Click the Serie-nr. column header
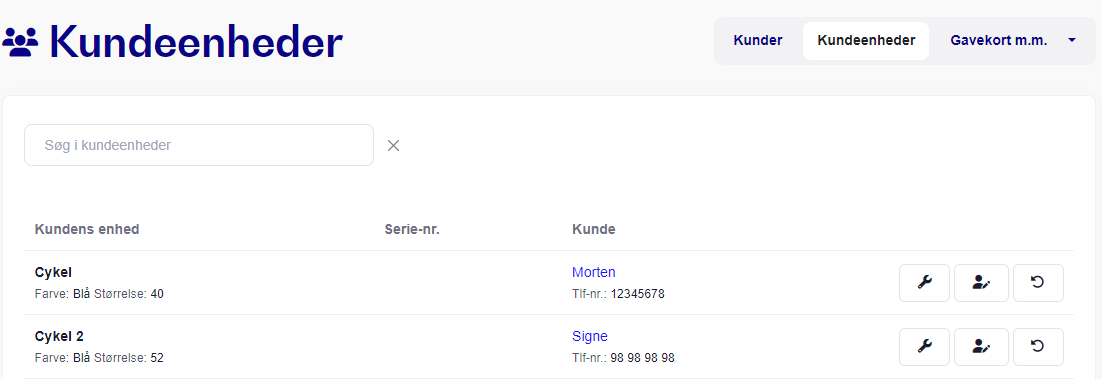 click(412, 229)
